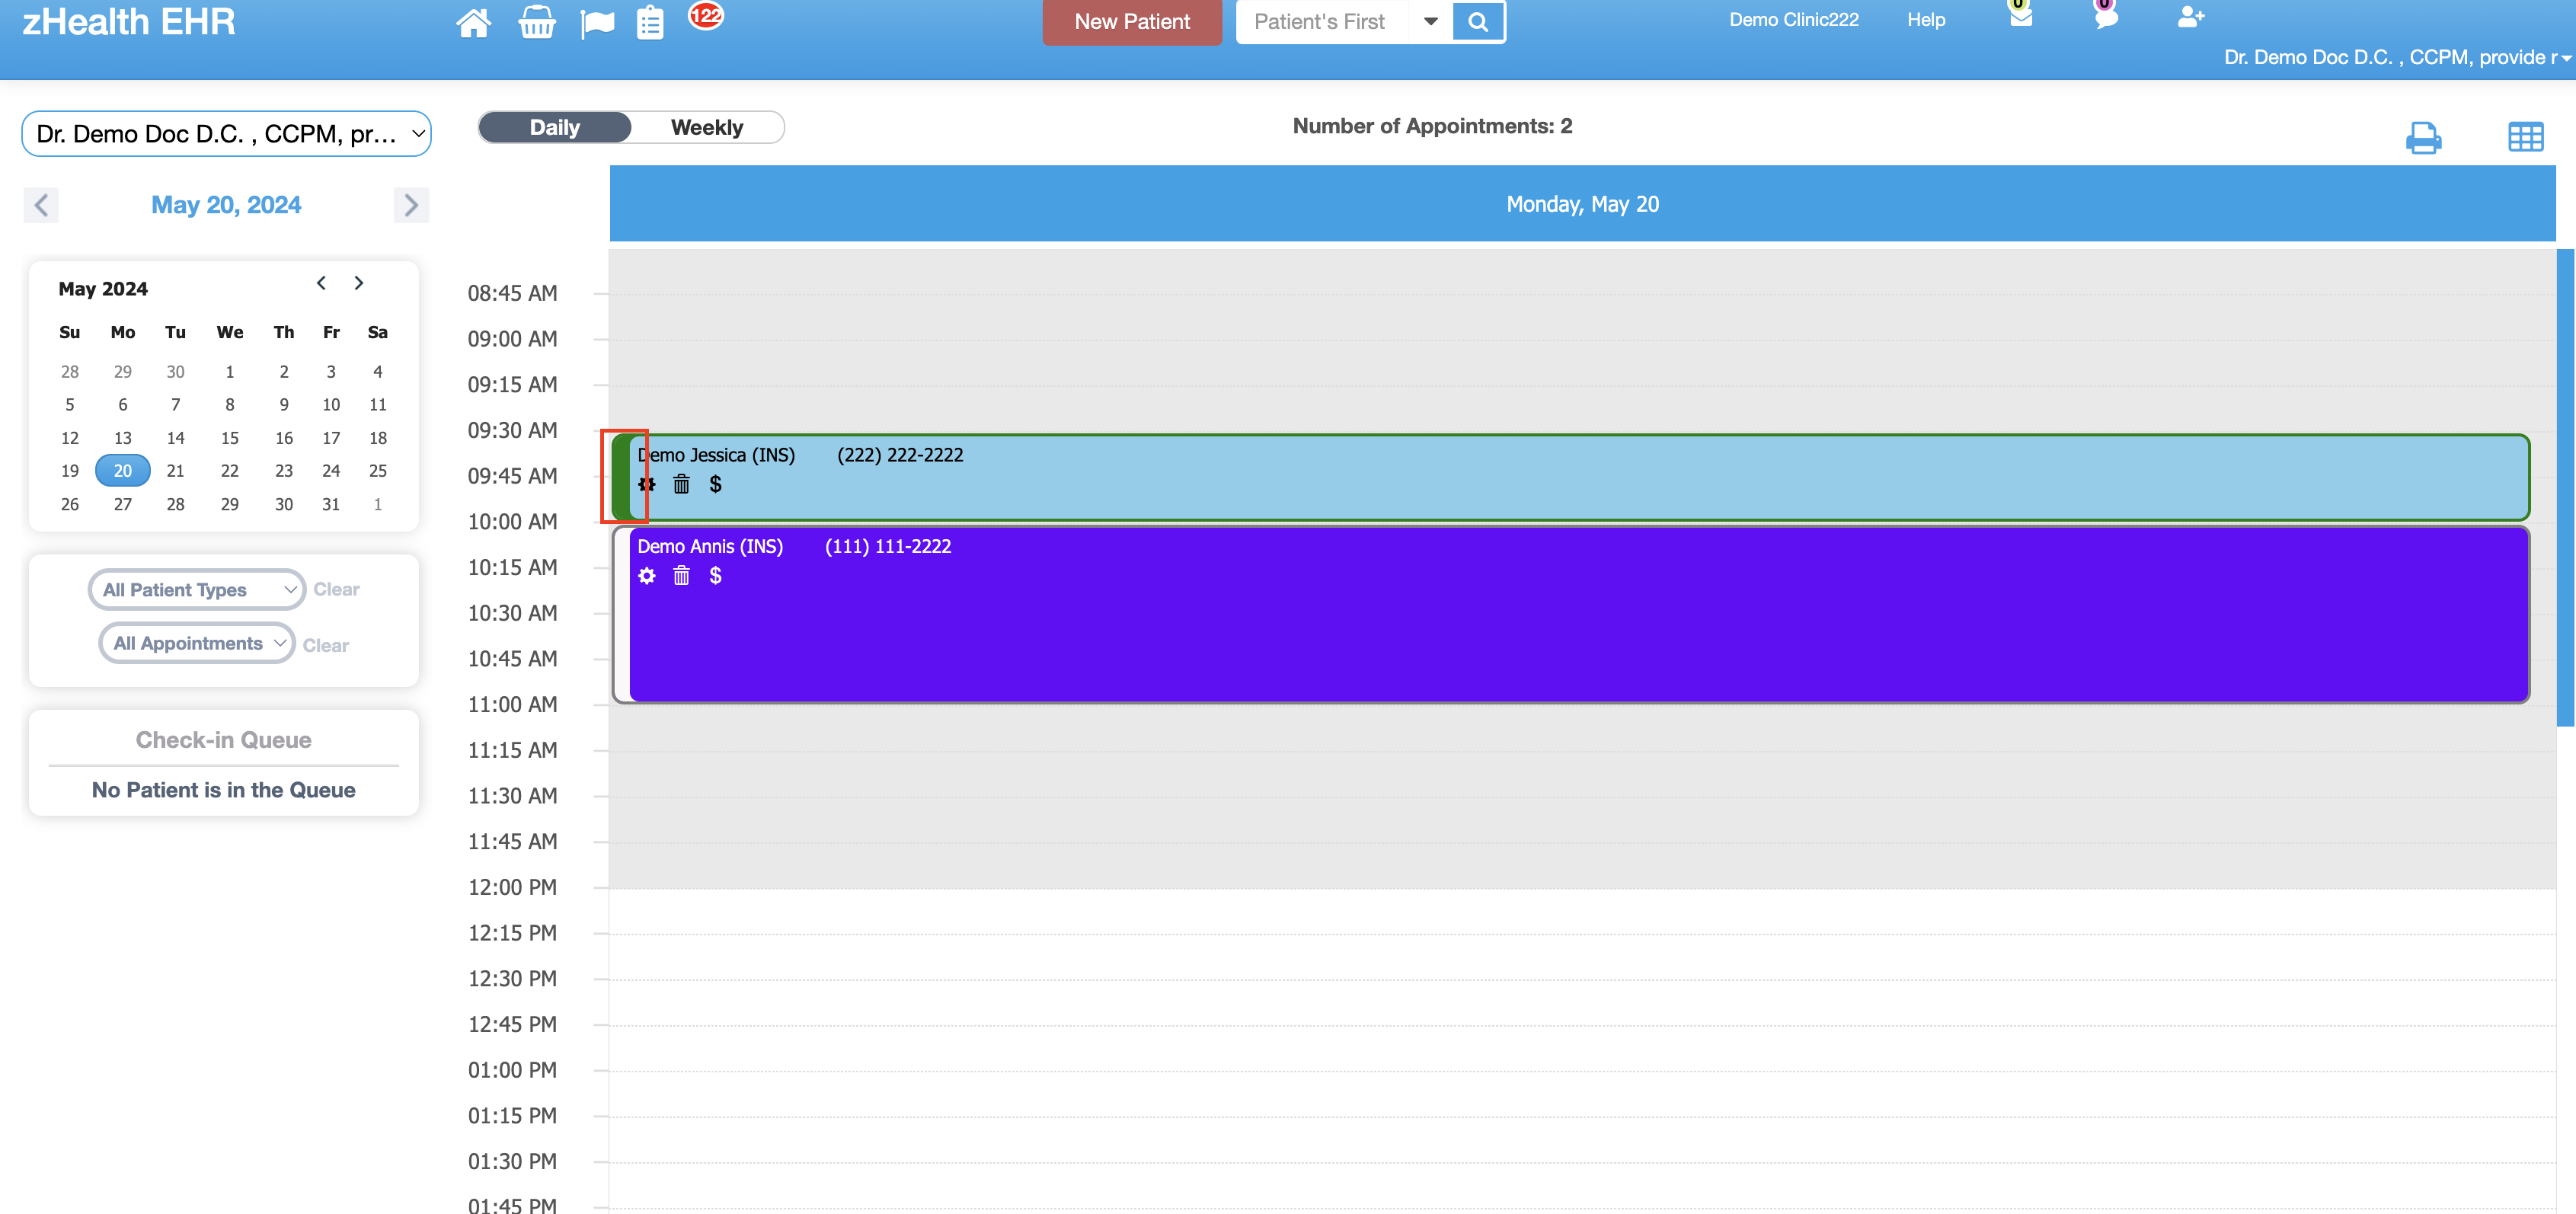Open notifications badge showing 122
The width and height of the screenshot is (2576, 1214).
click(706, 15)
